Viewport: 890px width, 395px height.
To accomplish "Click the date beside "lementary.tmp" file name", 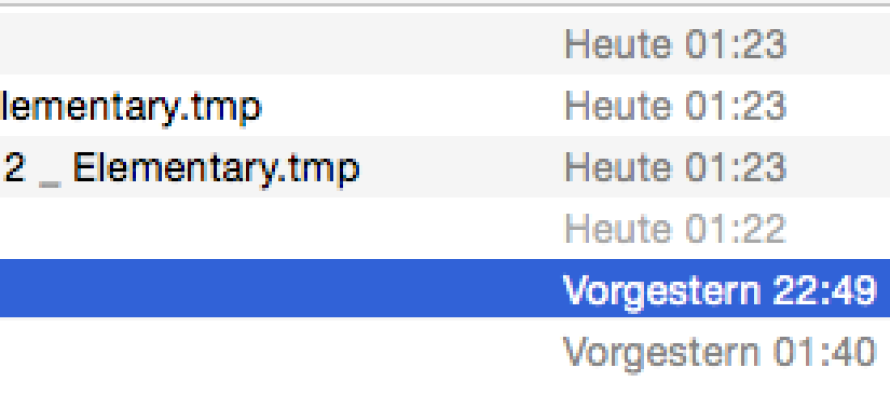I will pyautogui.click(x=675, y=106).
